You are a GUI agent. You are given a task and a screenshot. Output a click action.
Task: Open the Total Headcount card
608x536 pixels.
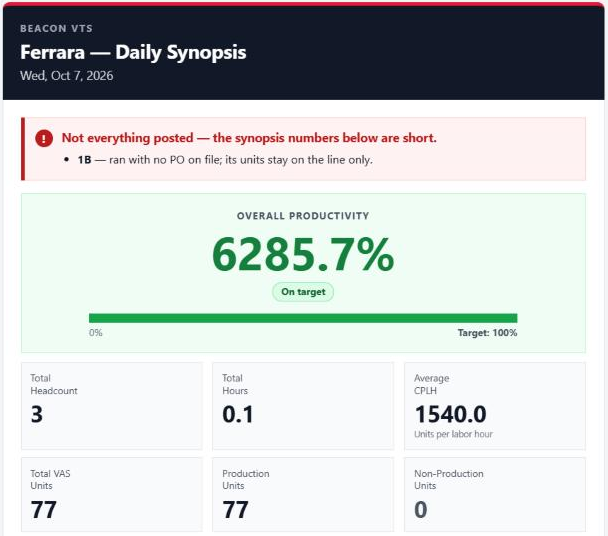[112, 406]
